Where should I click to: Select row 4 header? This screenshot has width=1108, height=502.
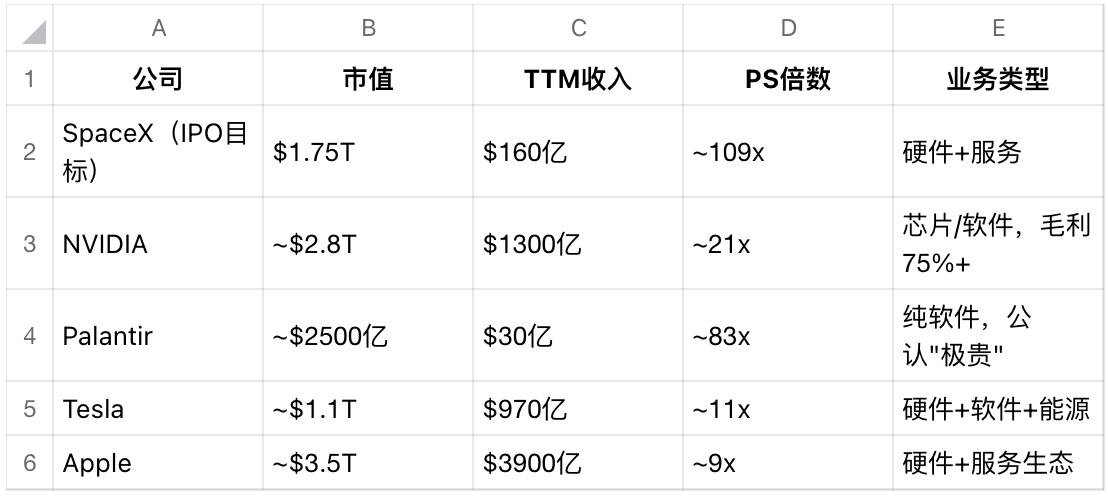pyautogui.click(x=30, y=336)
